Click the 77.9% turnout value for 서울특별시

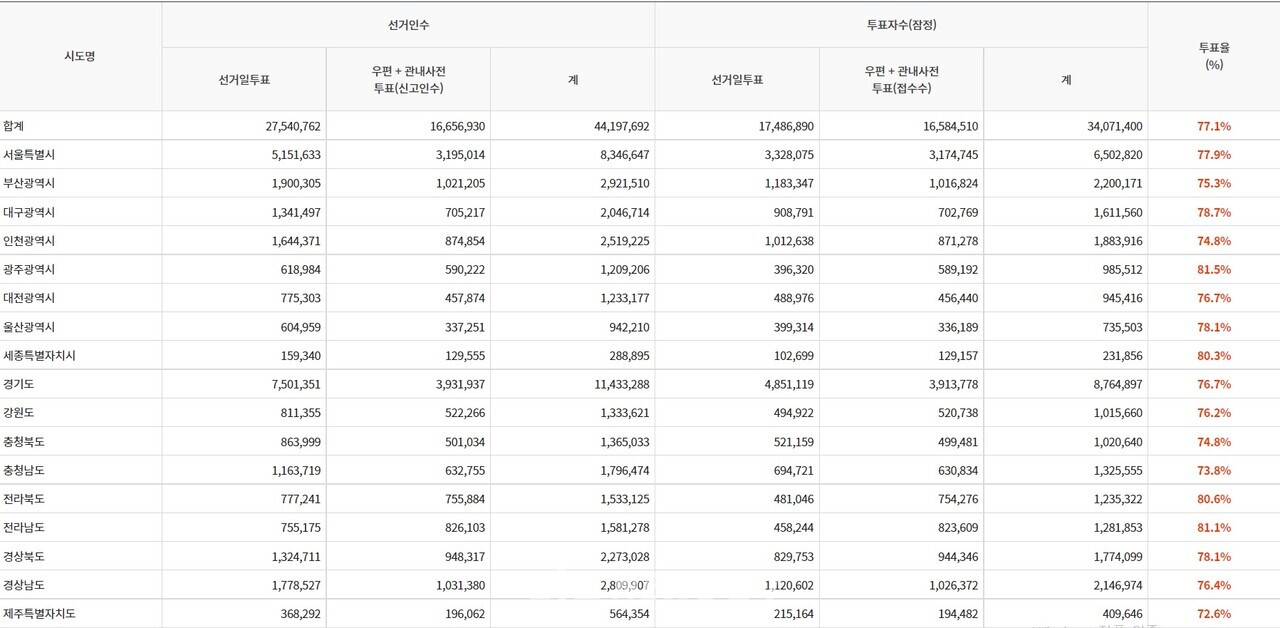(1212, 155)
